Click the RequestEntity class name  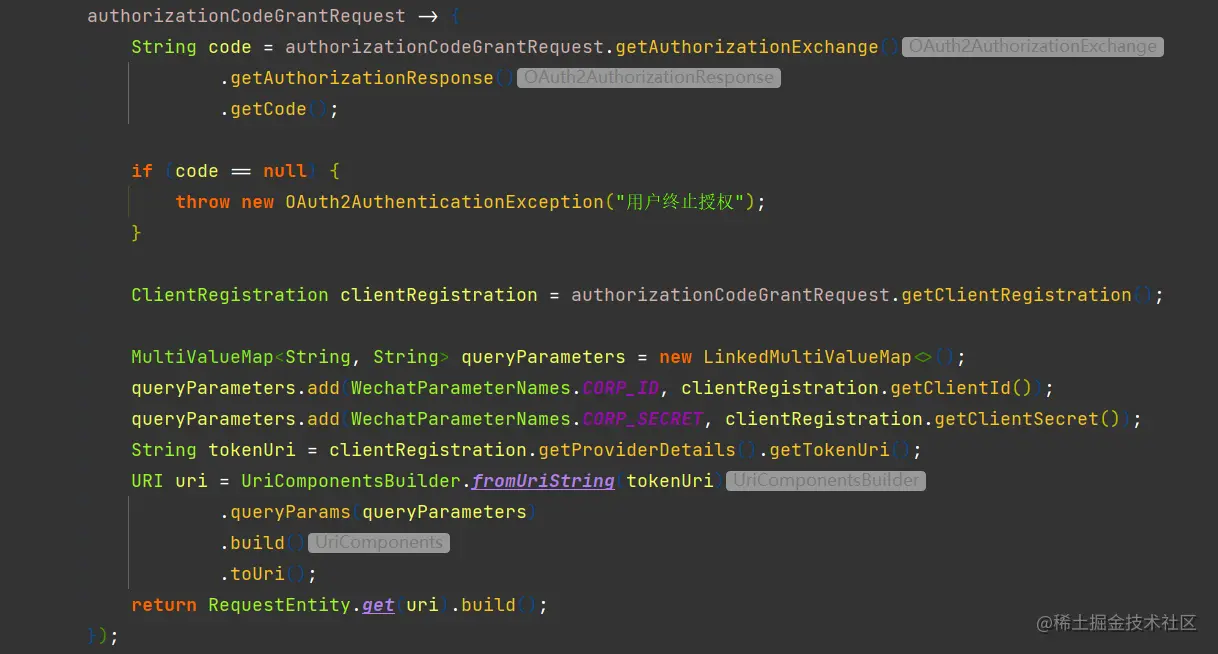tap(279, 605)
